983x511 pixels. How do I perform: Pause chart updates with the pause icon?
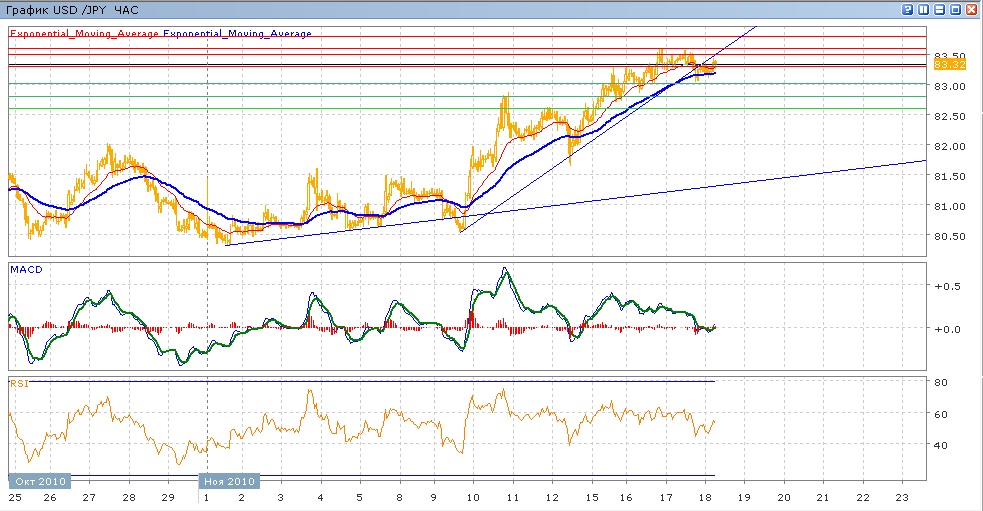(923, 9)
